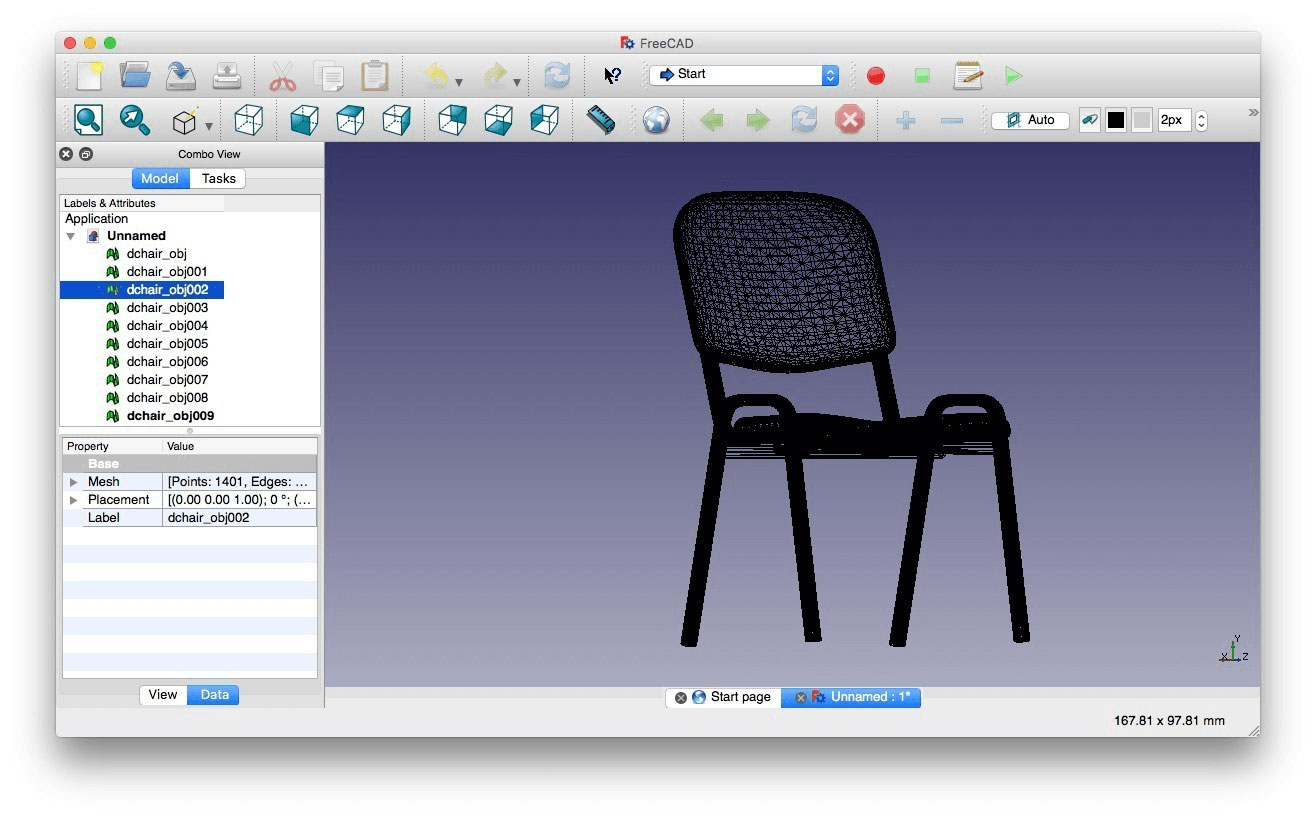The height and width of the screenshot is (817, 1316).
Task: Refresh the document with the recompute icon
Action: 557,75
